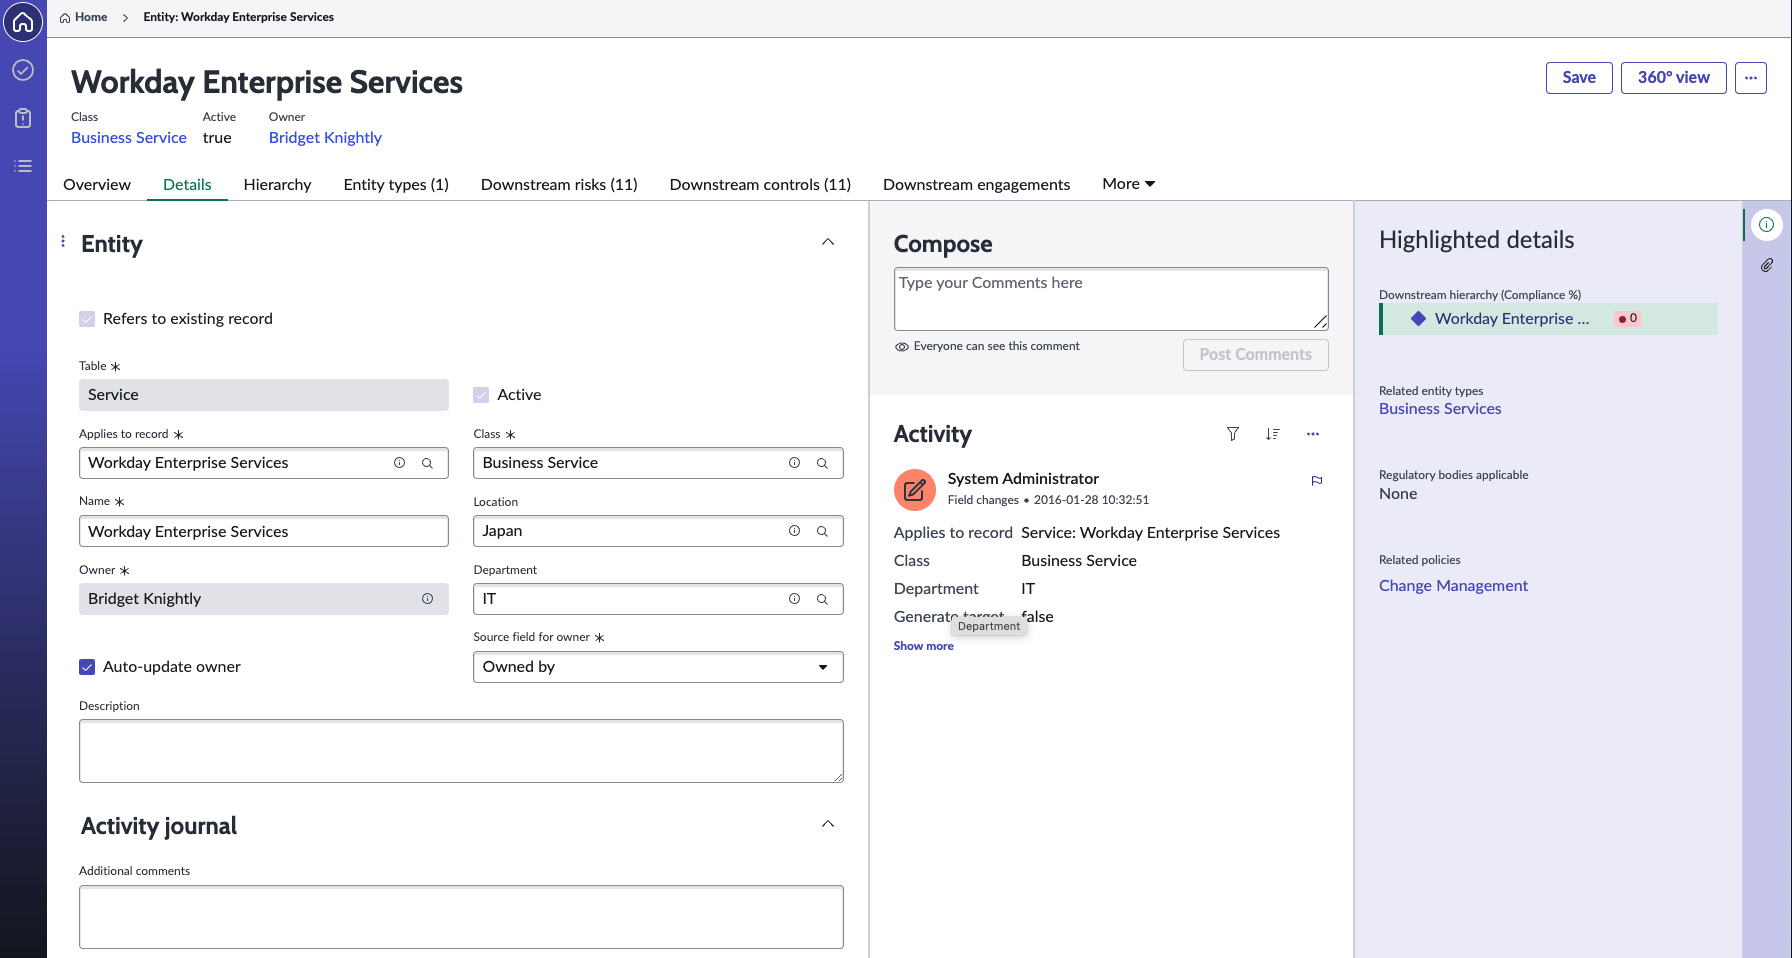The image size is (1792, 958).
Task: Open the checkmark circle sidebar icon
Action: click(23, 70)
